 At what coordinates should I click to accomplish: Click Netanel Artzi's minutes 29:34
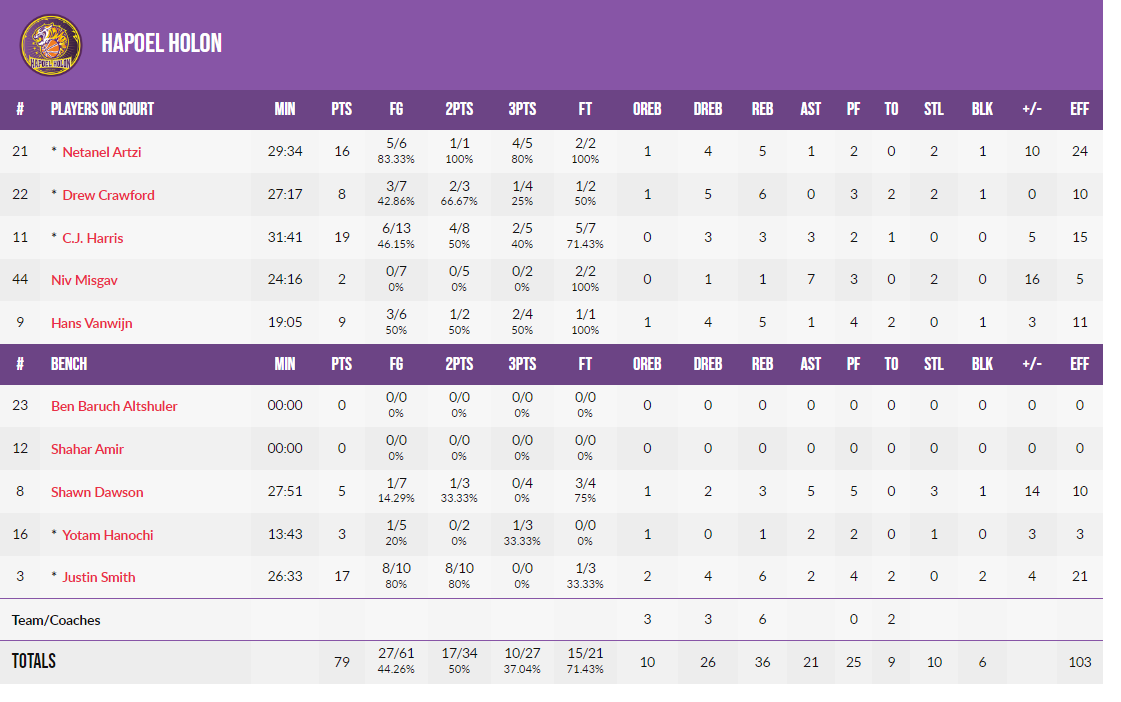285,152
